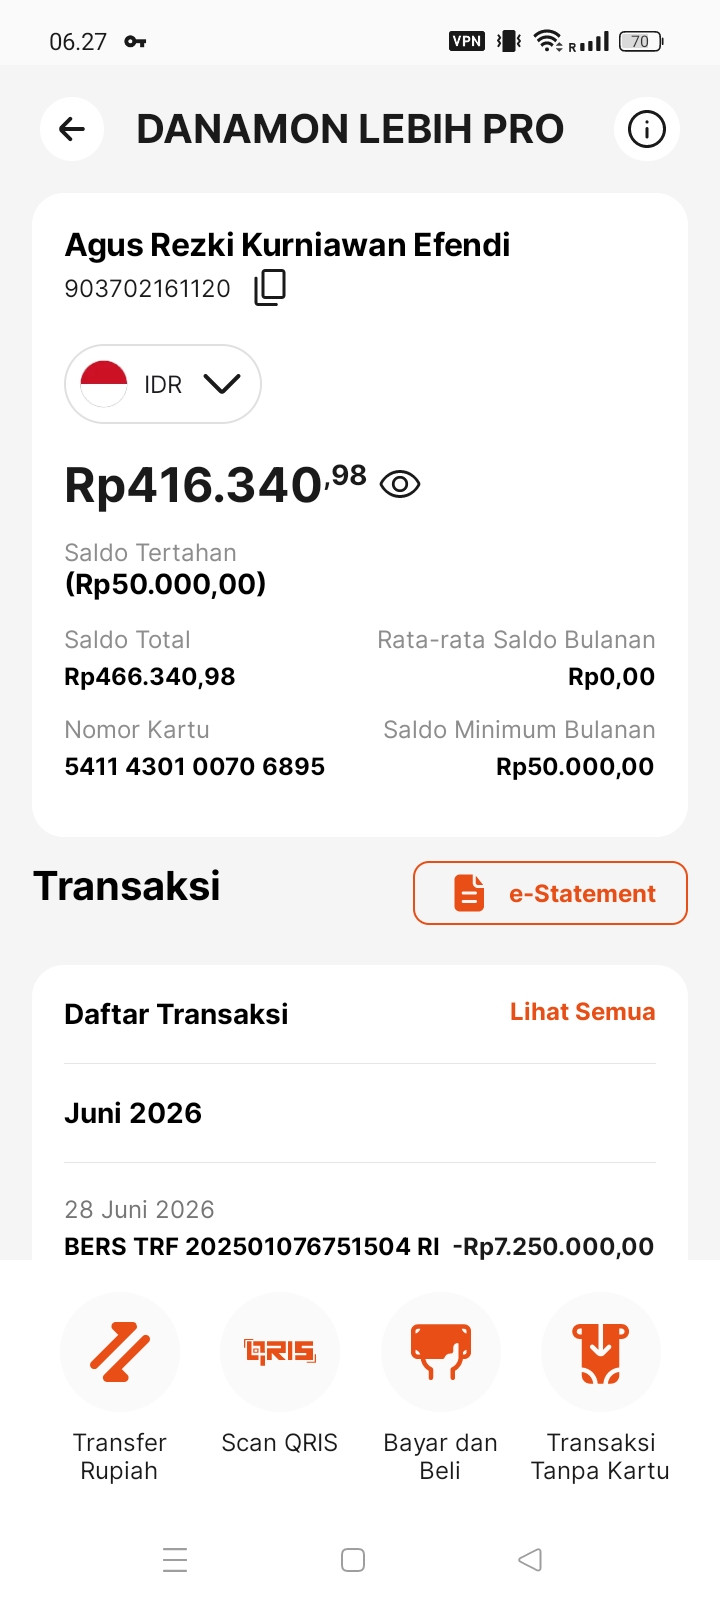The height and width of the screenshot is (1604, 720).
Task: Tap the card number 5411 4301 0070 6895
Action: point(195,767)
